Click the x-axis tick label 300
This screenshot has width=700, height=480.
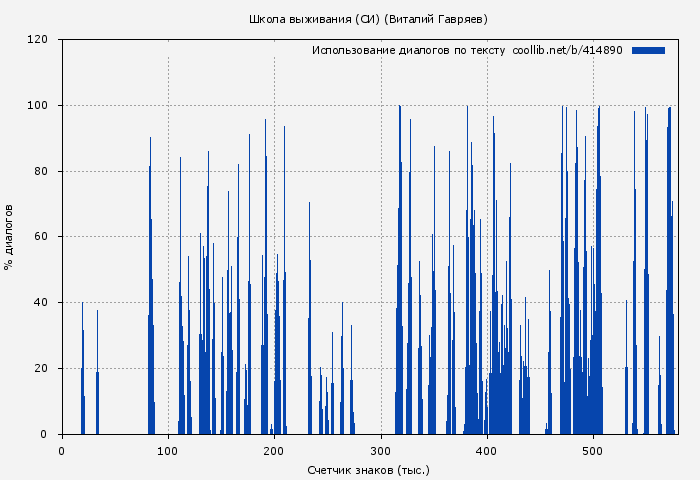click(x=381, y=450)
